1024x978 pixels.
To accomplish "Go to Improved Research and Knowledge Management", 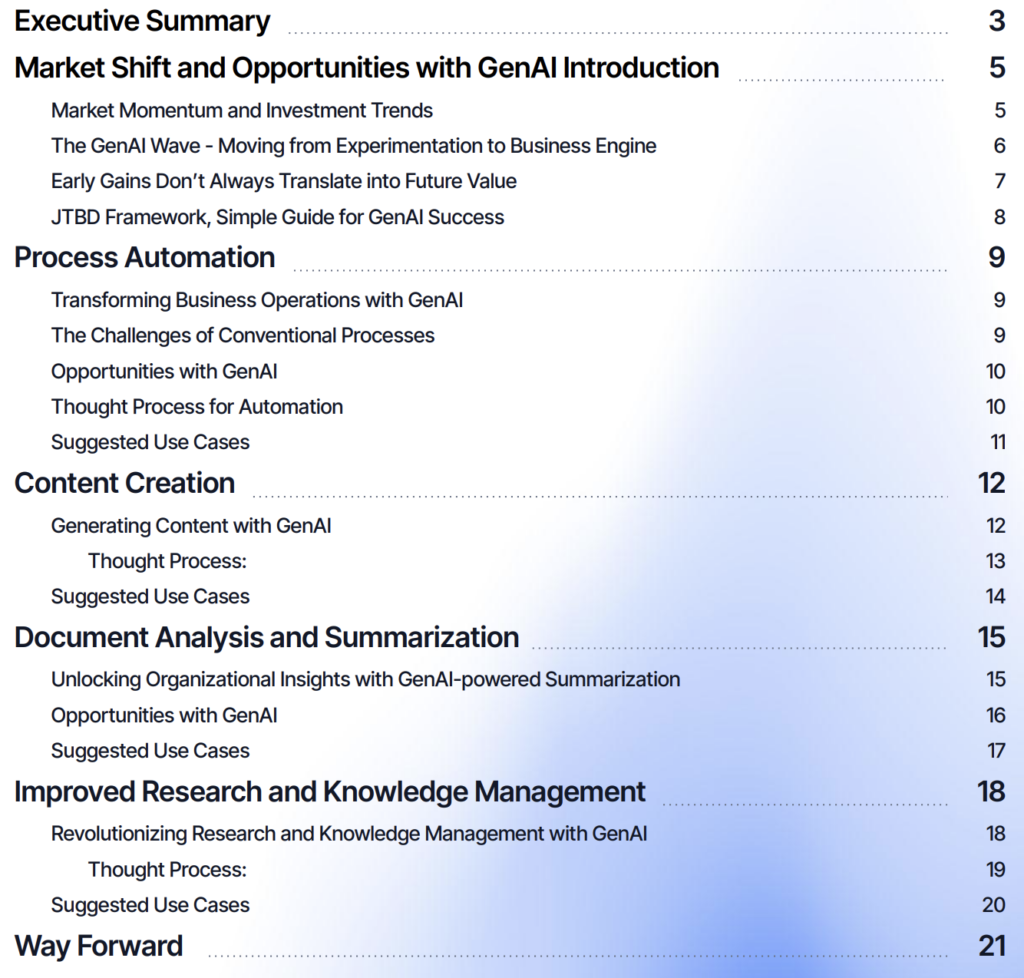I will (330, 792).
